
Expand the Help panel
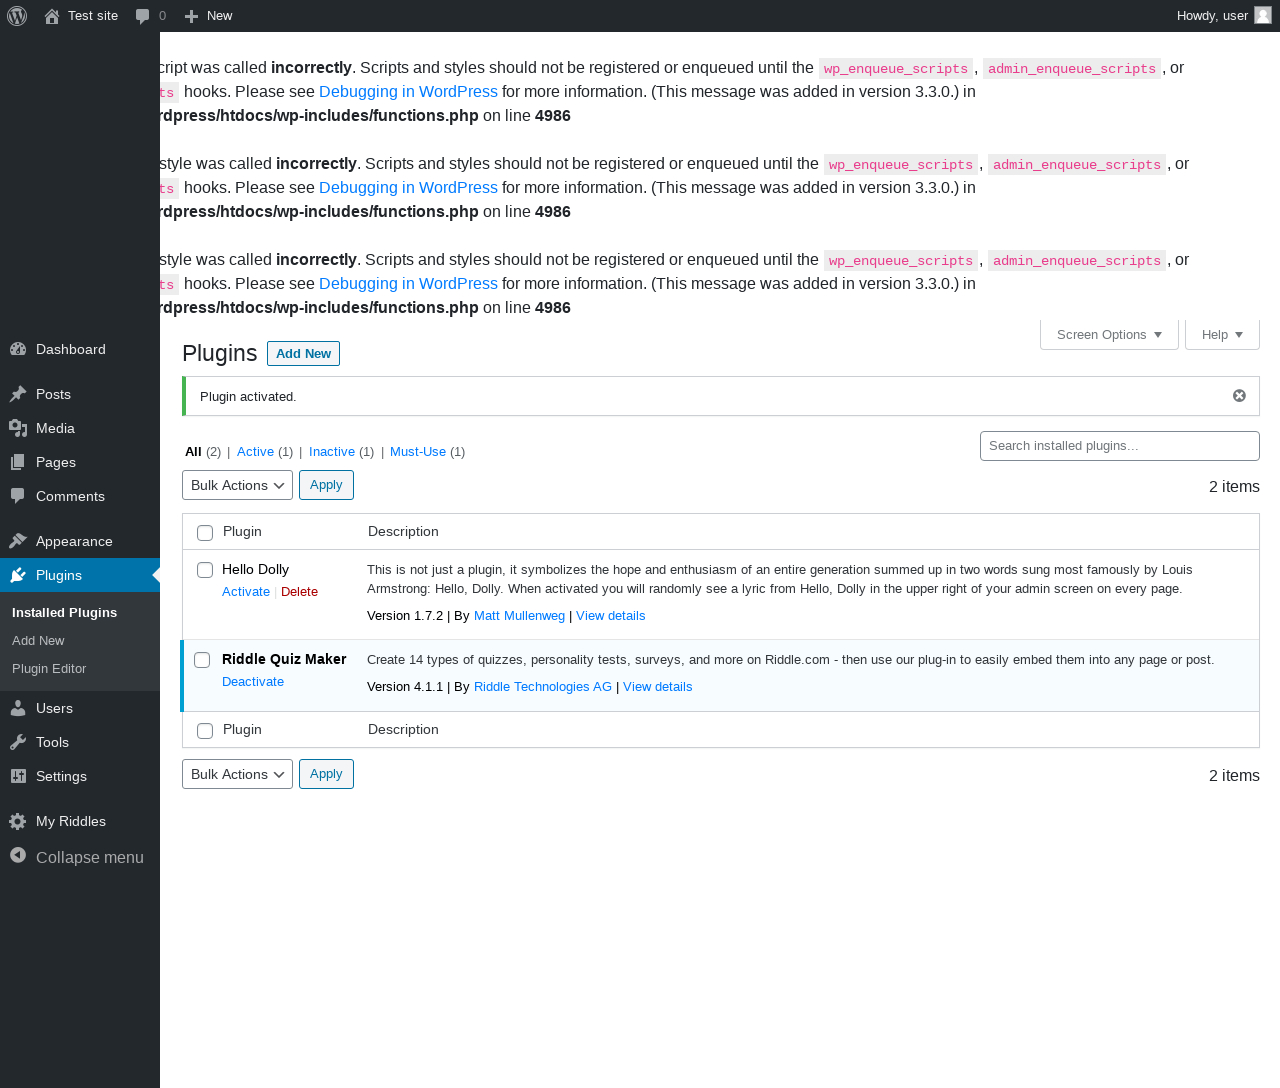(1222, 335)
